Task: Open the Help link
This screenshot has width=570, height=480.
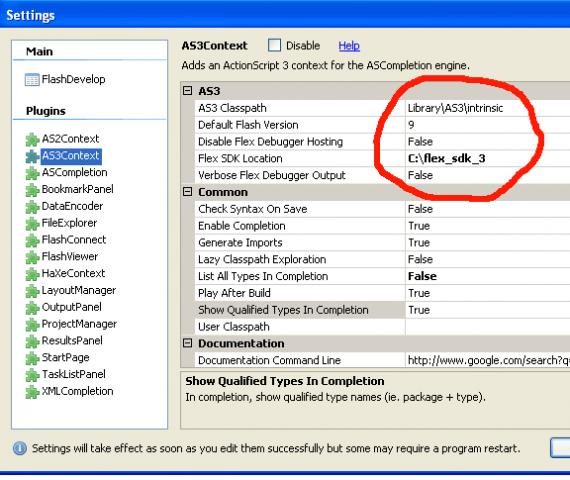Action: pos(349,46)
